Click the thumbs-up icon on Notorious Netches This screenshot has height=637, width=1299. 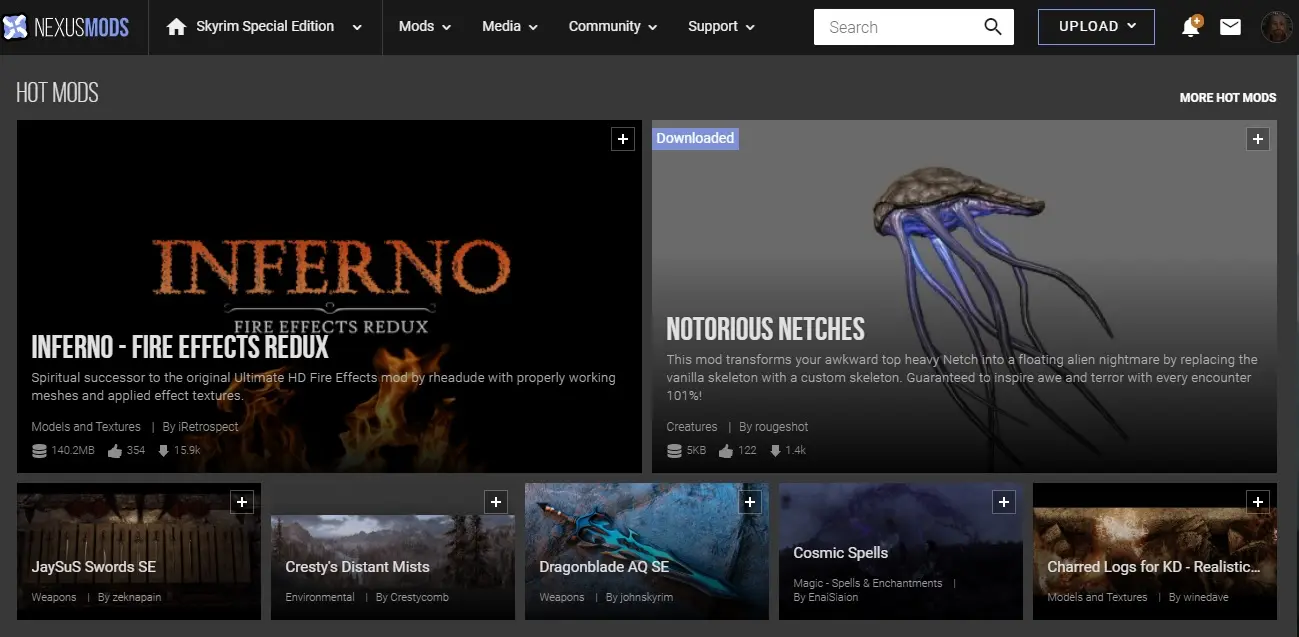coord(726,450)
